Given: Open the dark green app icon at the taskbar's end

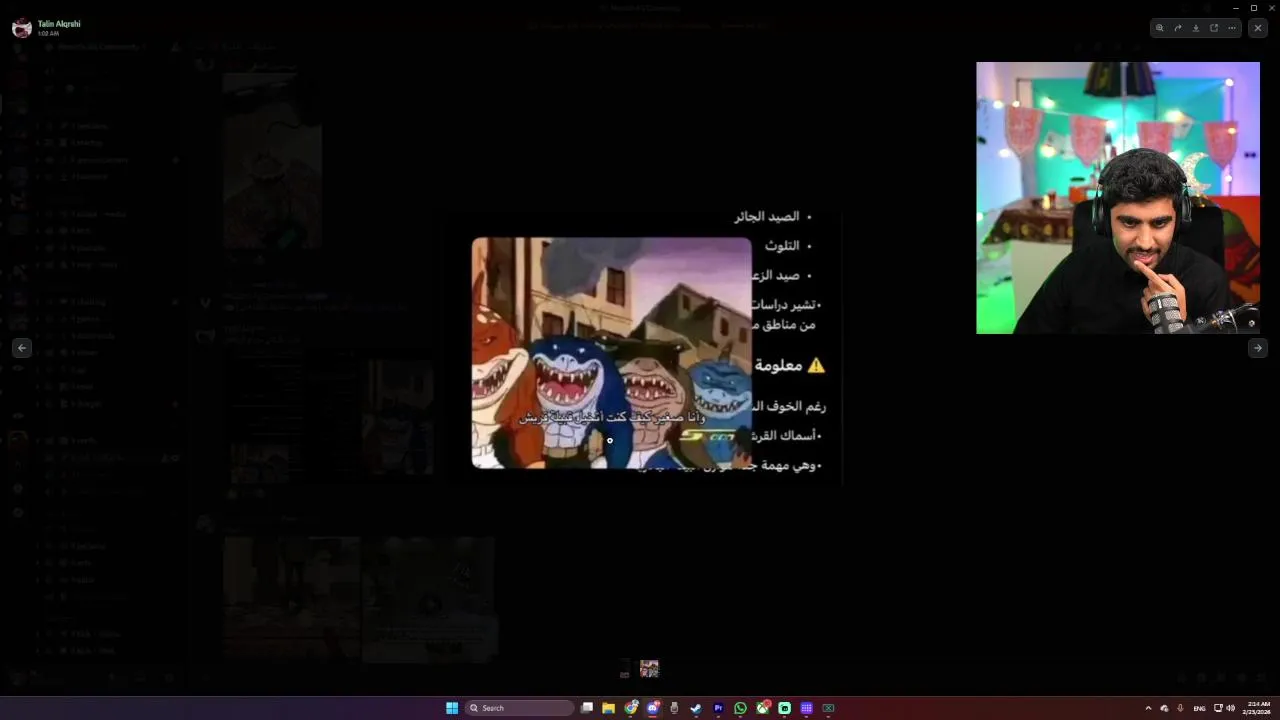Looking at the screenshot, I should pos(828,708).
